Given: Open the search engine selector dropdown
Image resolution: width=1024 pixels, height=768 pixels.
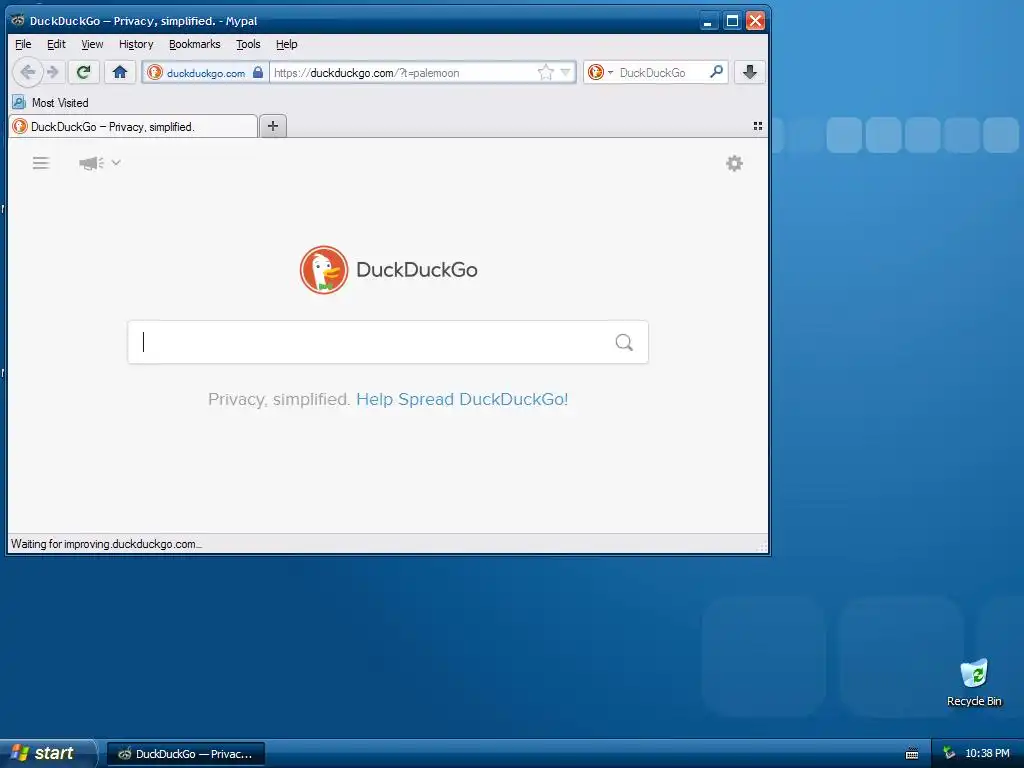Looking at the screenshot, I should tap(600, 72).
